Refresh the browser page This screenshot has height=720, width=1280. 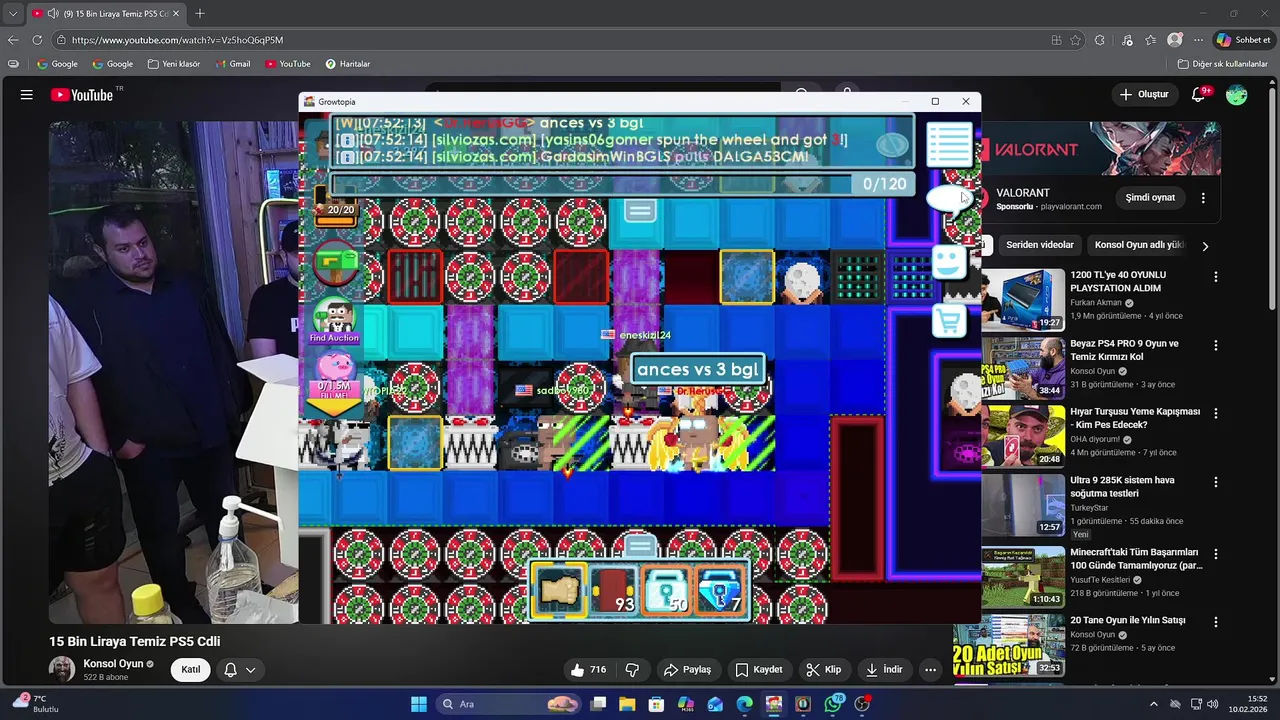click(37, 40)
